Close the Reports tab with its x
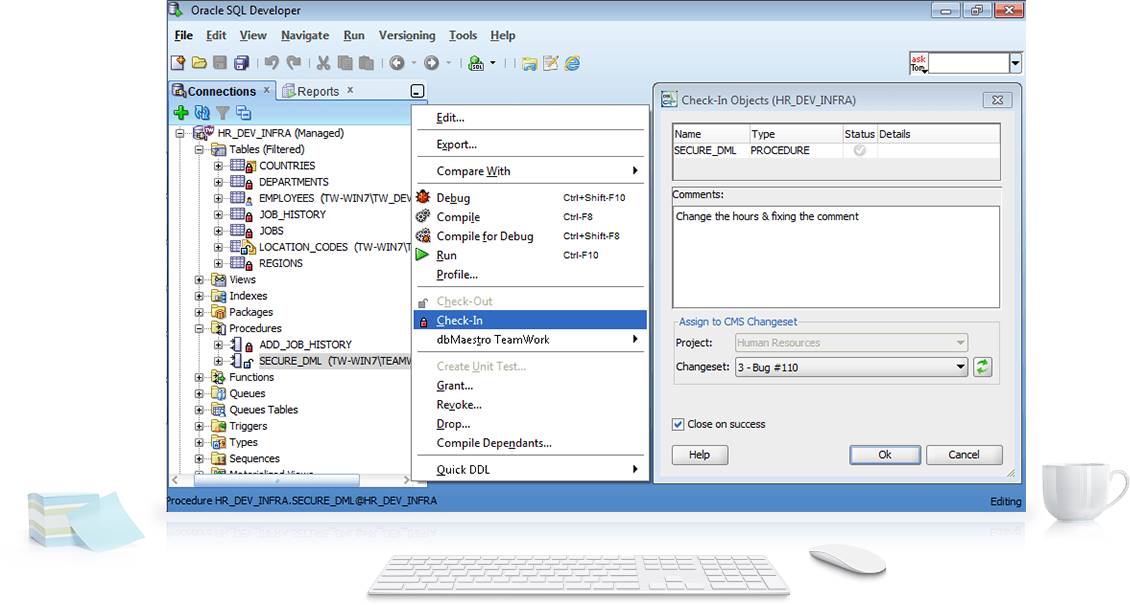Image resolution: width=1130 pixels, height=605 pixels. coord(350,90)
